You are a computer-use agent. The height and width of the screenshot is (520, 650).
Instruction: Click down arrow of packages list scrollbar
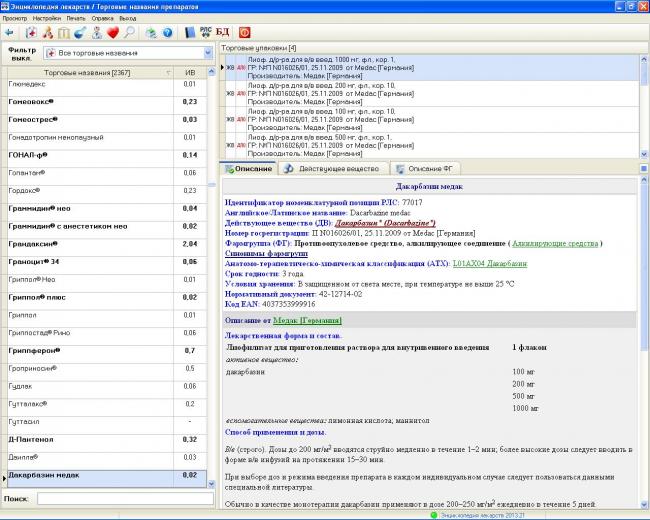click(x=644, y=154)
